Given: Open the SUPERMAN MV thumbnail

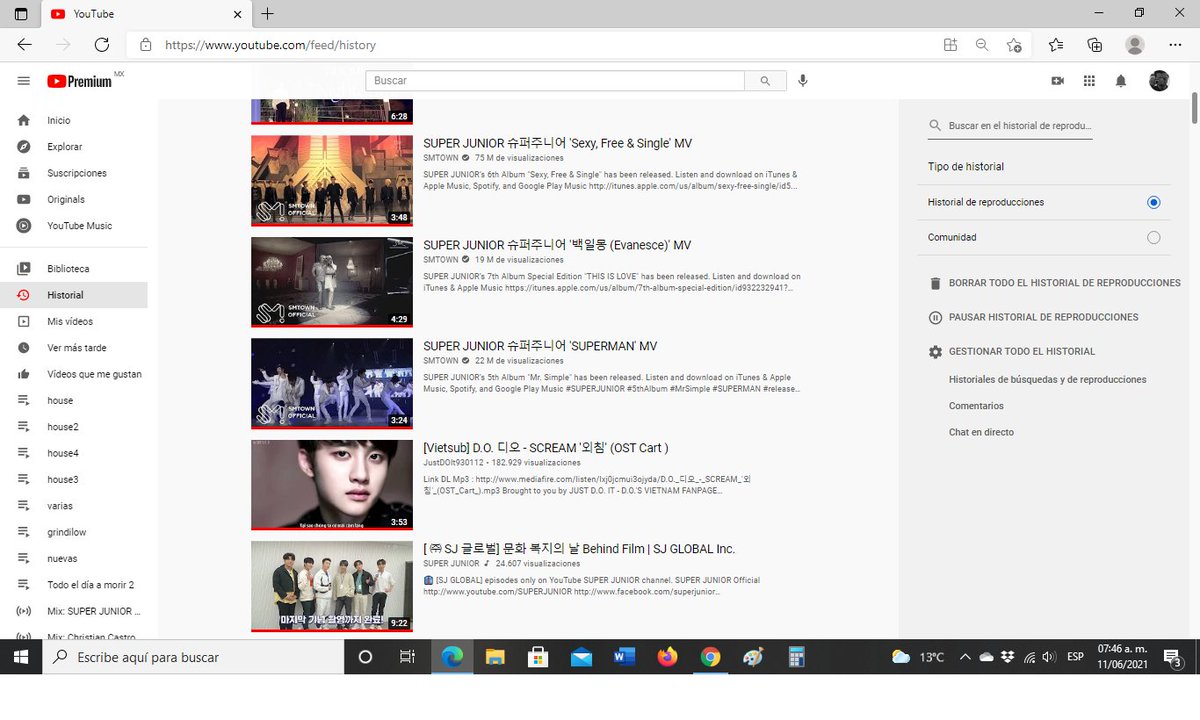Looking at the screenshot, I should pos(332,384).
